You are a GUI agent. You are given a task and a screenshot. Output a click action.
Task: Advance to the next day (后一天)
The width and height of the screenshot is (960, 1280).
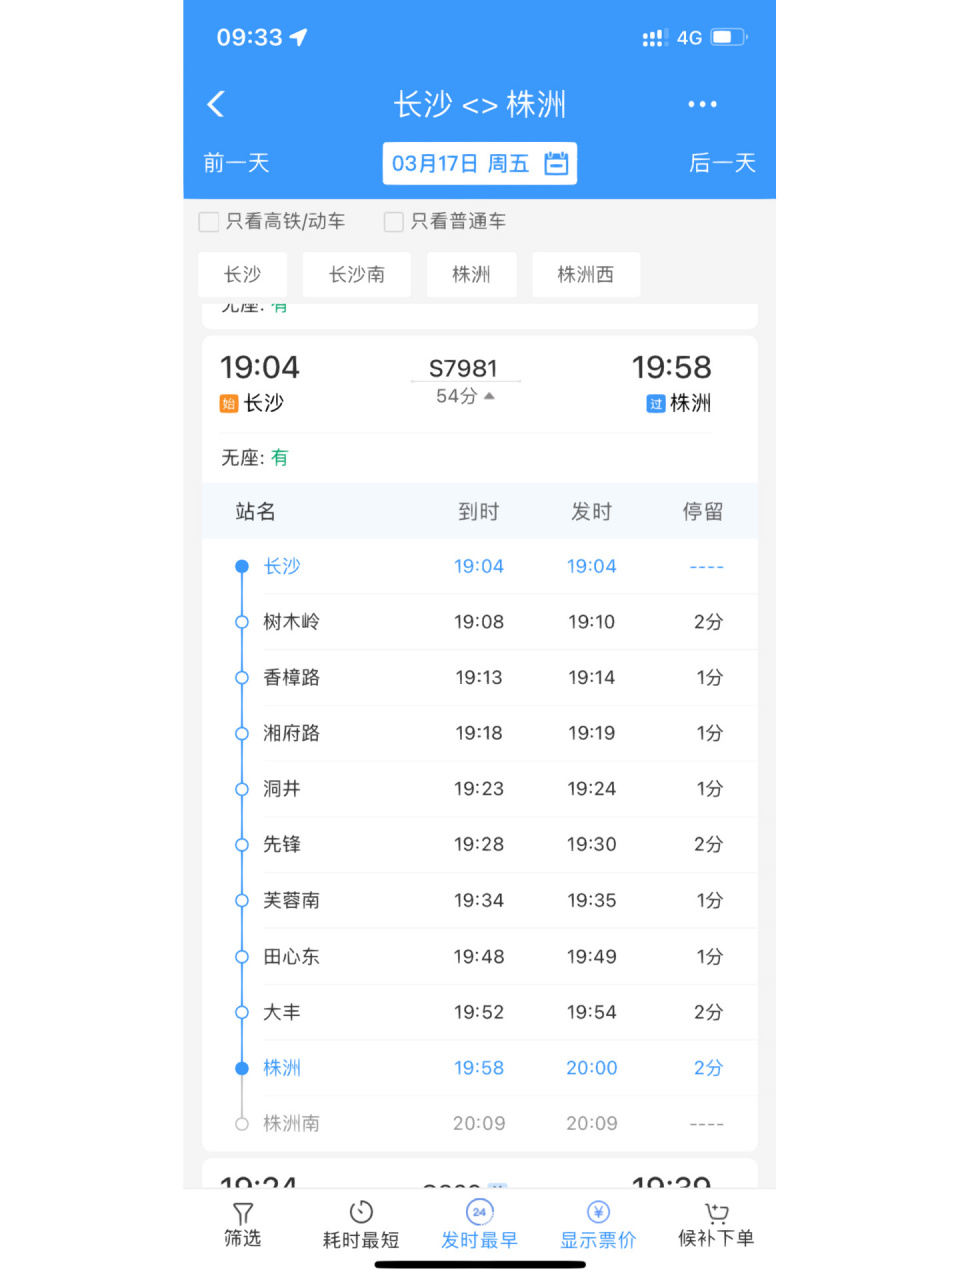click(x=722, y=163)
